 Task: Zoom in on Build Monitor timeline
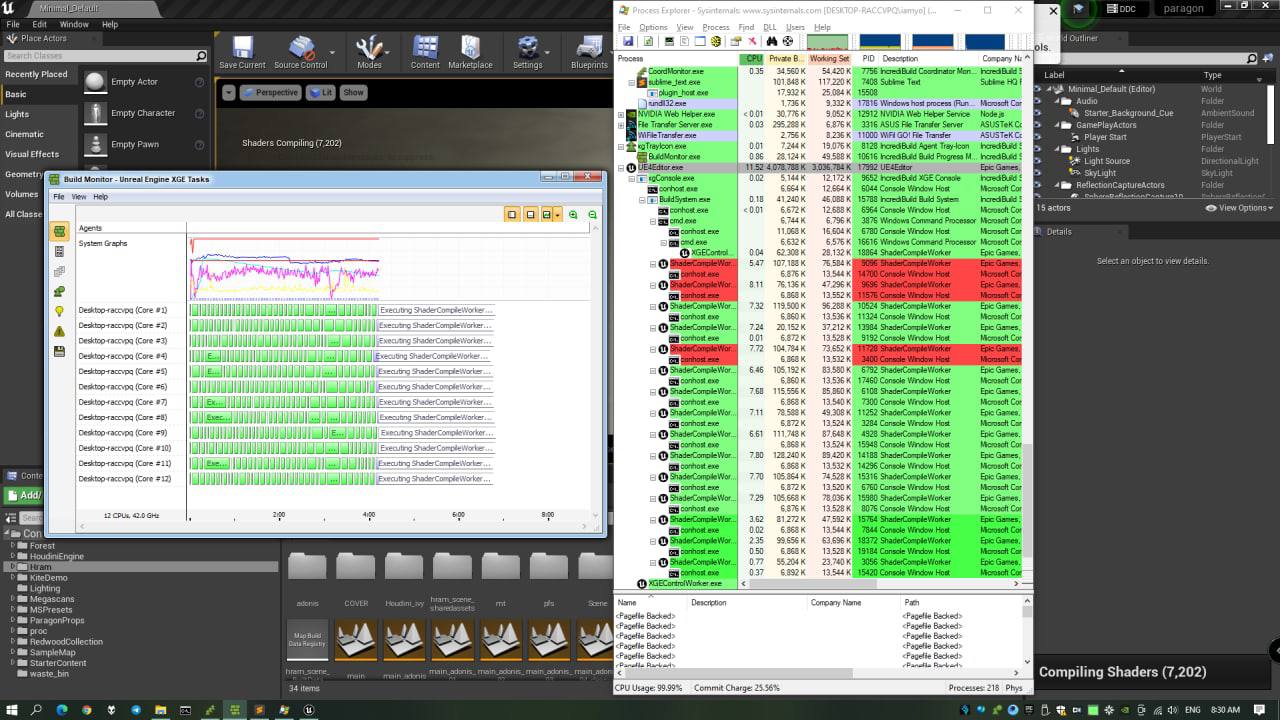click(x=573, y=214)
